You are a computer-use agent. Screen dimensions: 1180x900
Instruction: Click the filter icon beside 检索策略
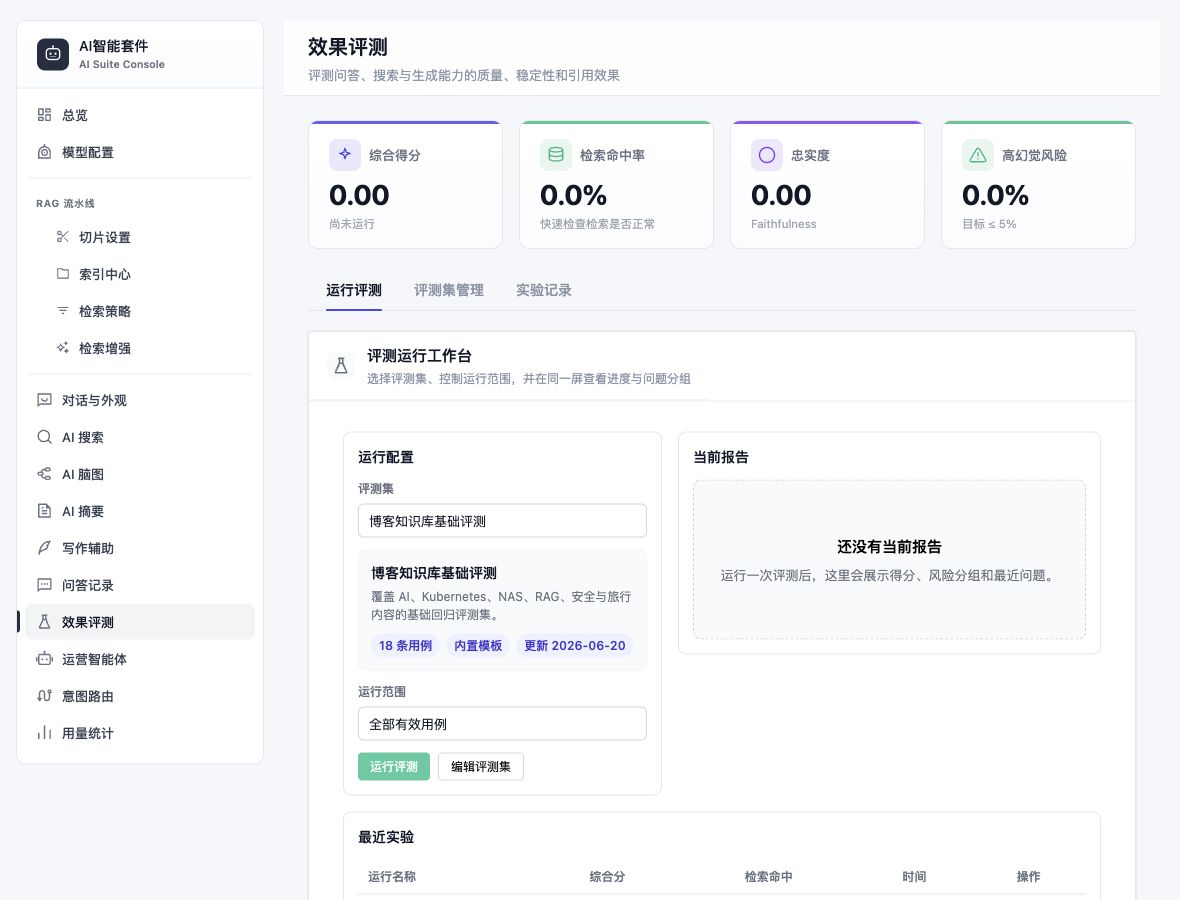pyautogui.click(x=62, y=311)
